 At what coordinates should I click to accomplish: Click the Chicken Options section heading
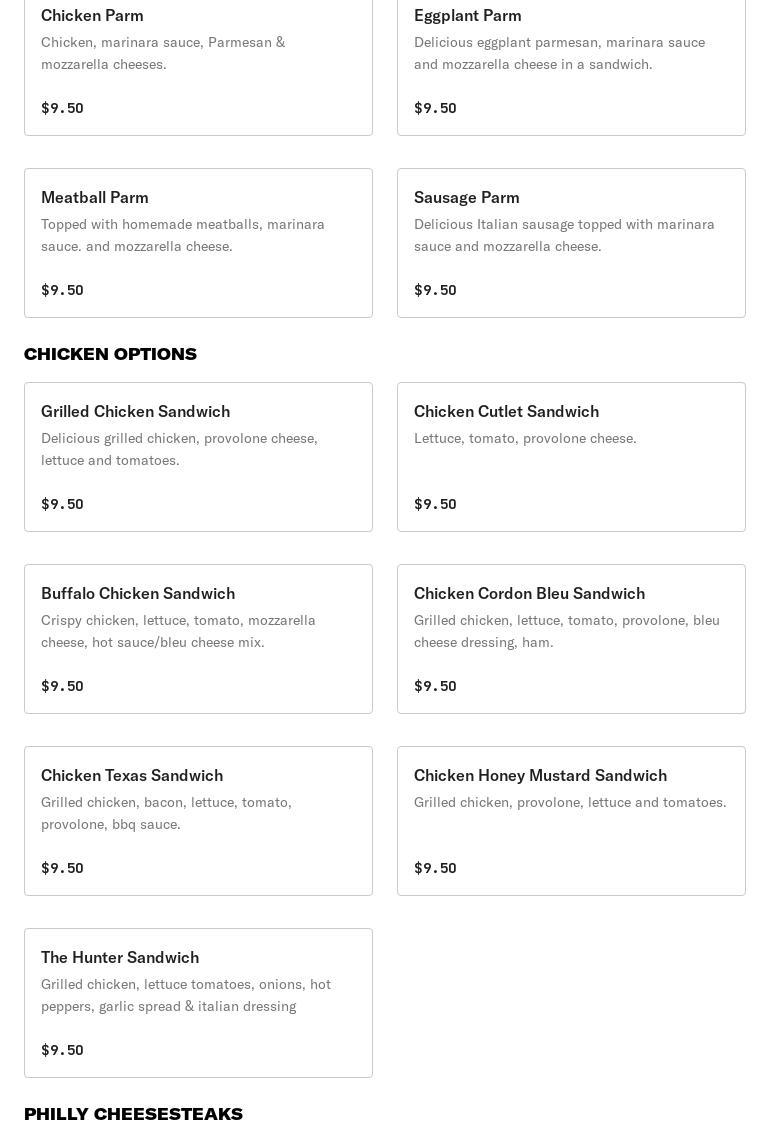pos(110,354)
